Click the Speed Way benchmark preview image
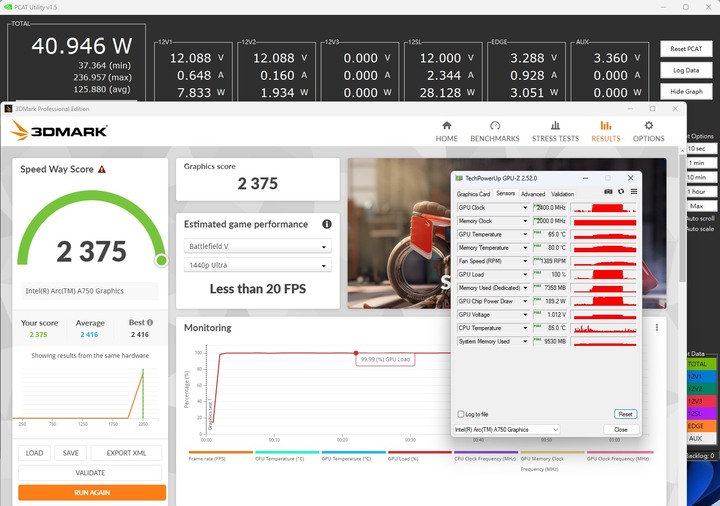This screenshot has height=506, width=720. (x=399, y=233)
